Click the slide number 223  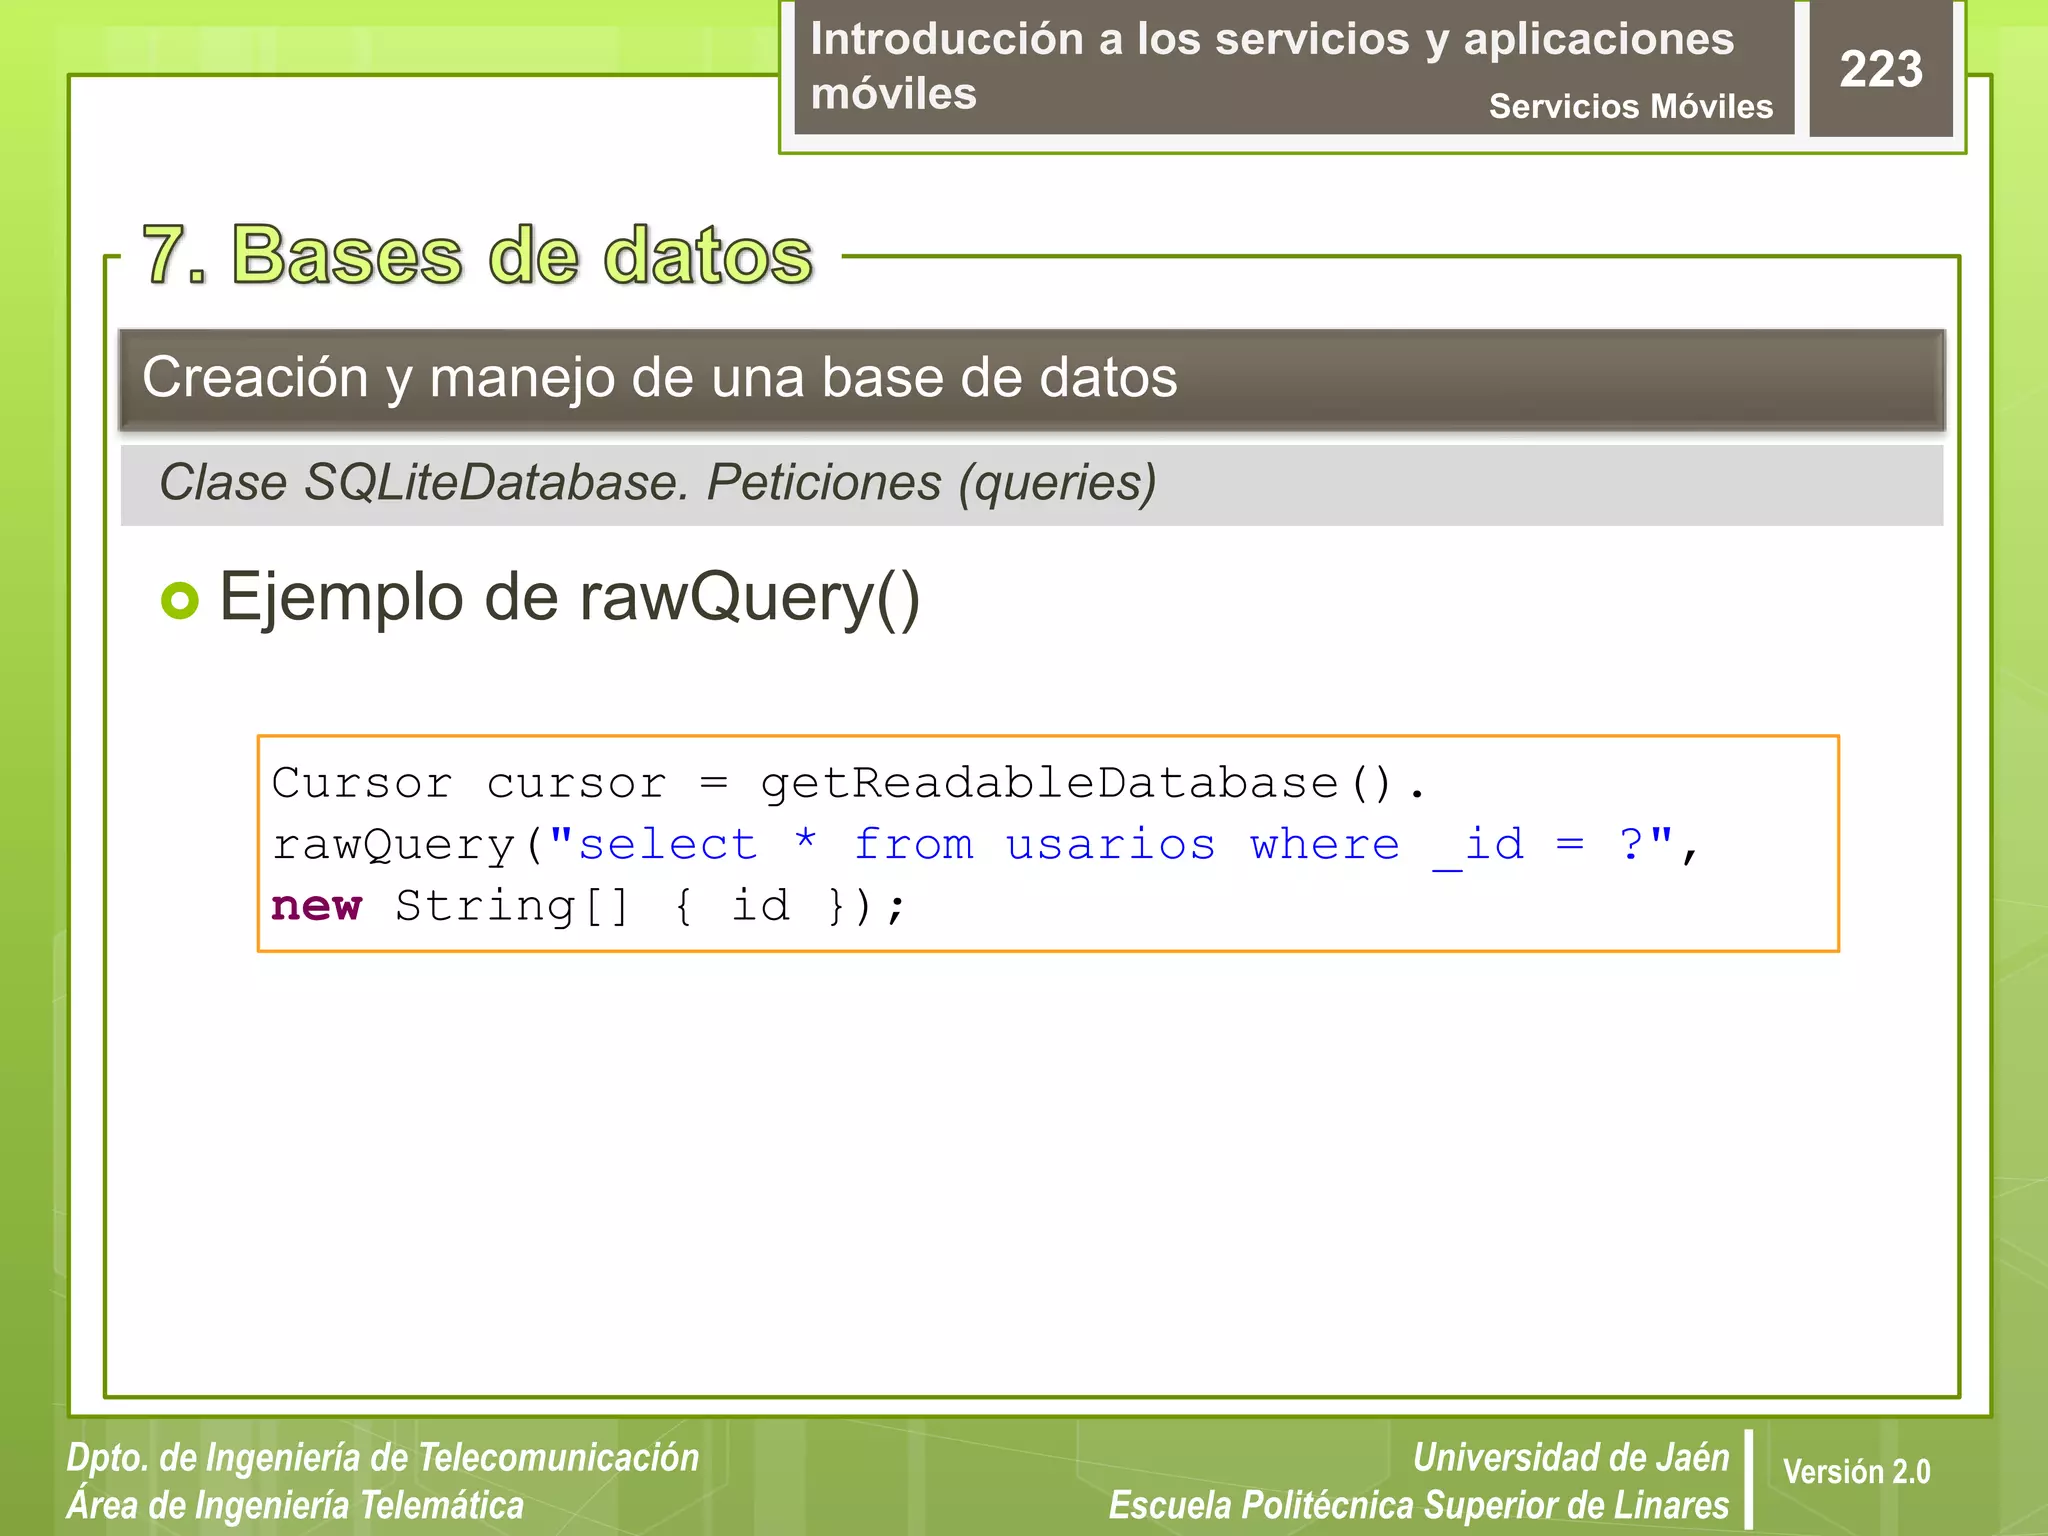click(1880, 70)
